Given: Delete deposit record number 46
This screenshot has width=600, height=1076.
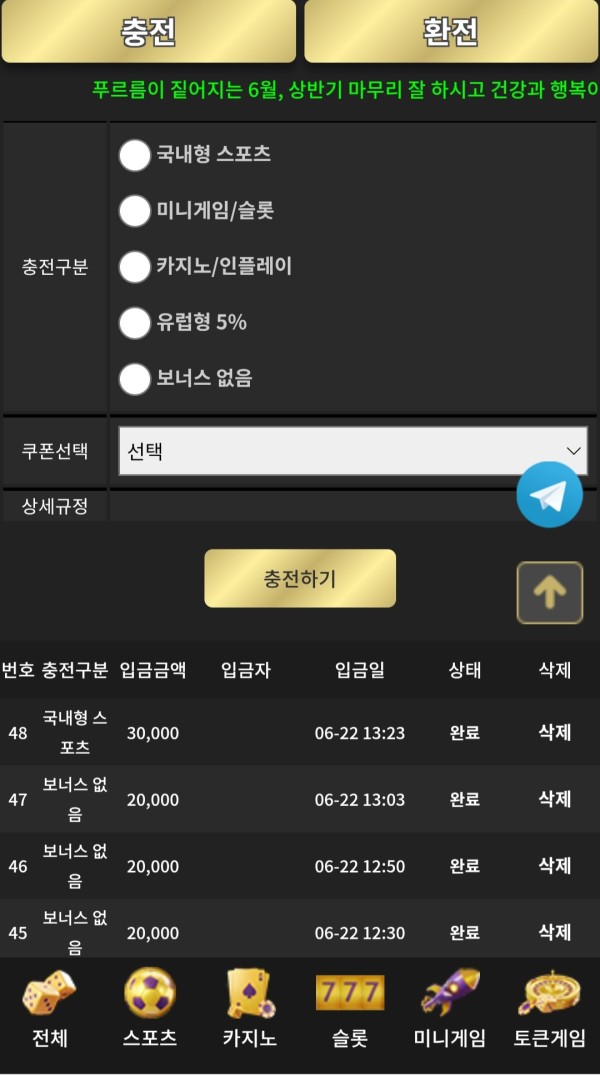Looking at the screenshot, I should click(554, 866).
